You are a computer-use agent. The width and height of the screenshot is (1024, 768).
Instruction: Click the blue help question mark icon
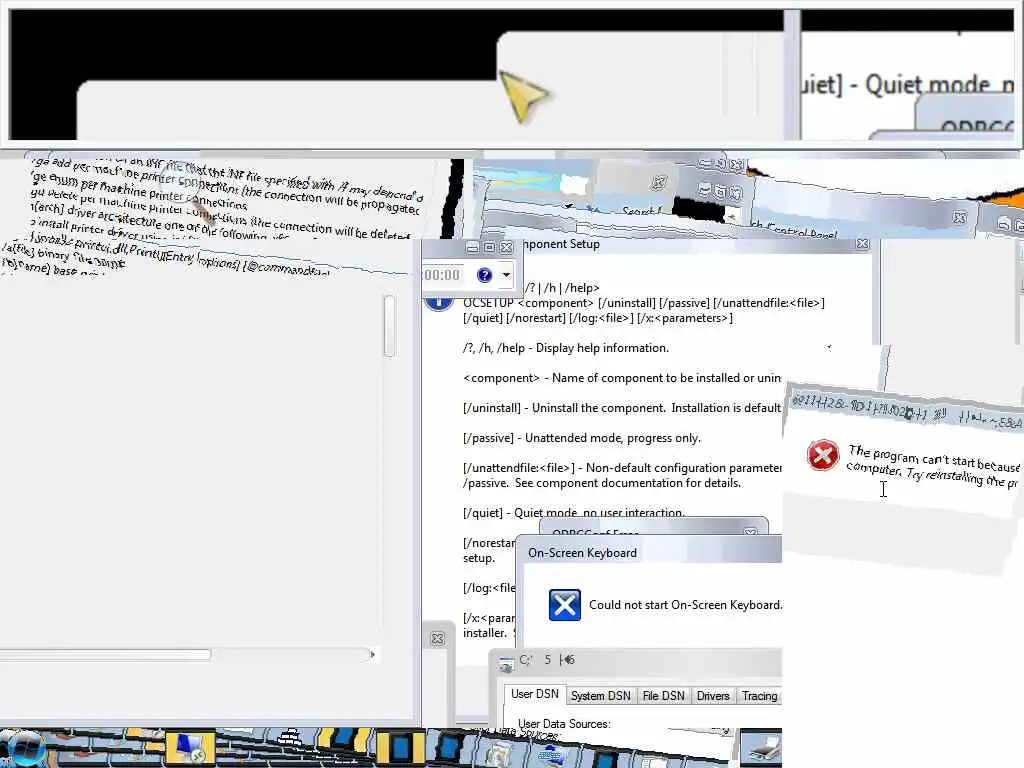click(484, 275)
